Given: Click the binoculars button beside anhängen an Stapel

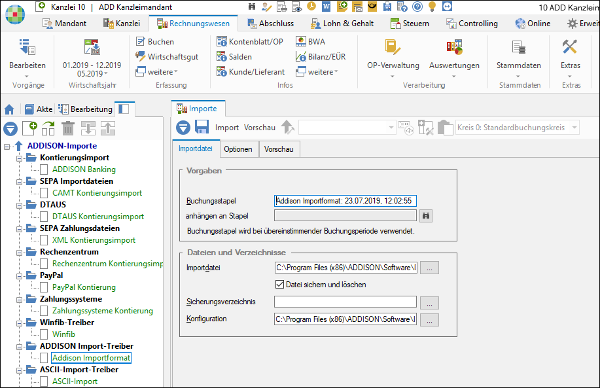Looking at the screenshot, I should click(426, 216).
